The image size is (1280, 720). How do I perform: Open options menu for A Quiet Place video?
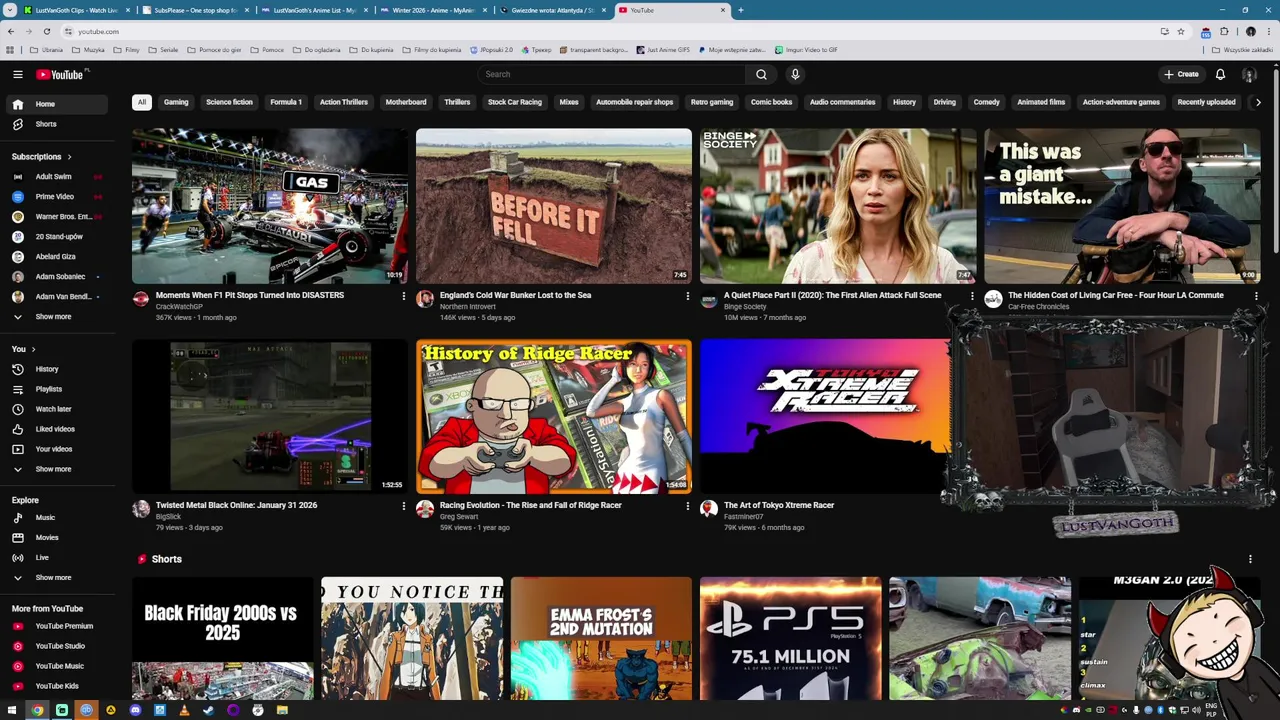(x=971, y=296)
